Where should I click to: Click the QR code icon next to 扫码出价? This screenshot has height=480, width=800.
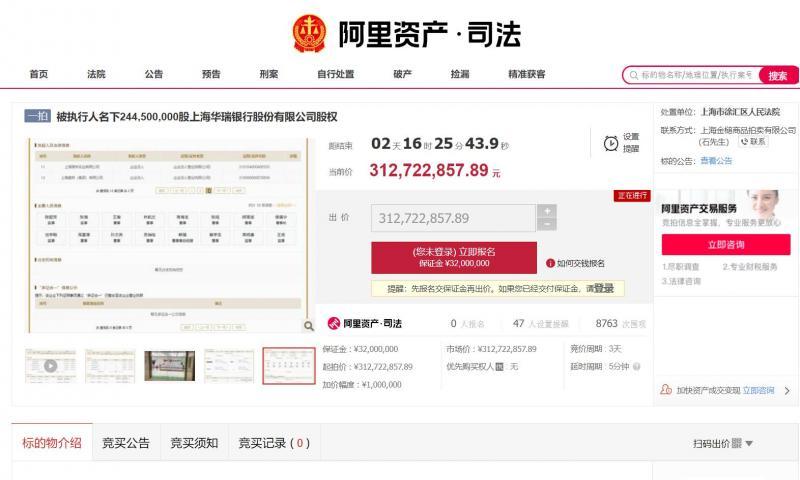point(736,443)
